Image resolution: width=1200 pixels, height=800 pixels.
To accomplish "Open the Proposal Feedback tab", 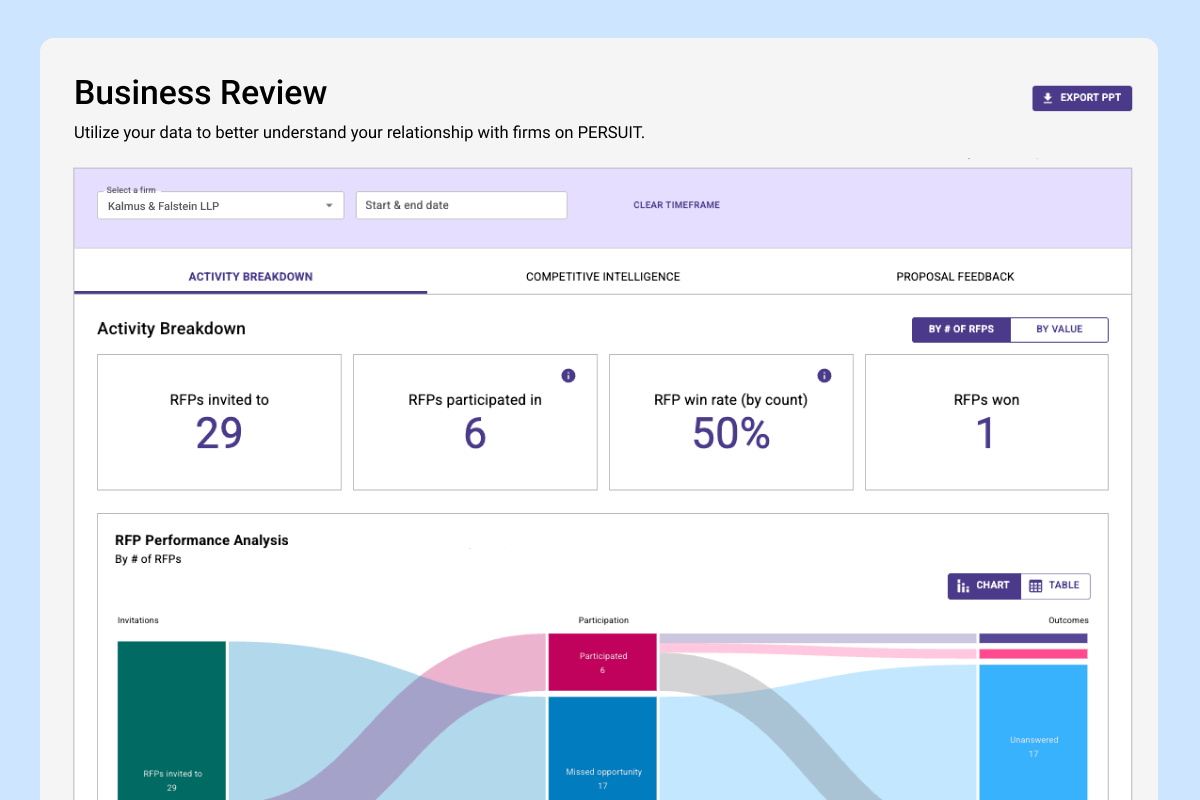I will [955, 277].
